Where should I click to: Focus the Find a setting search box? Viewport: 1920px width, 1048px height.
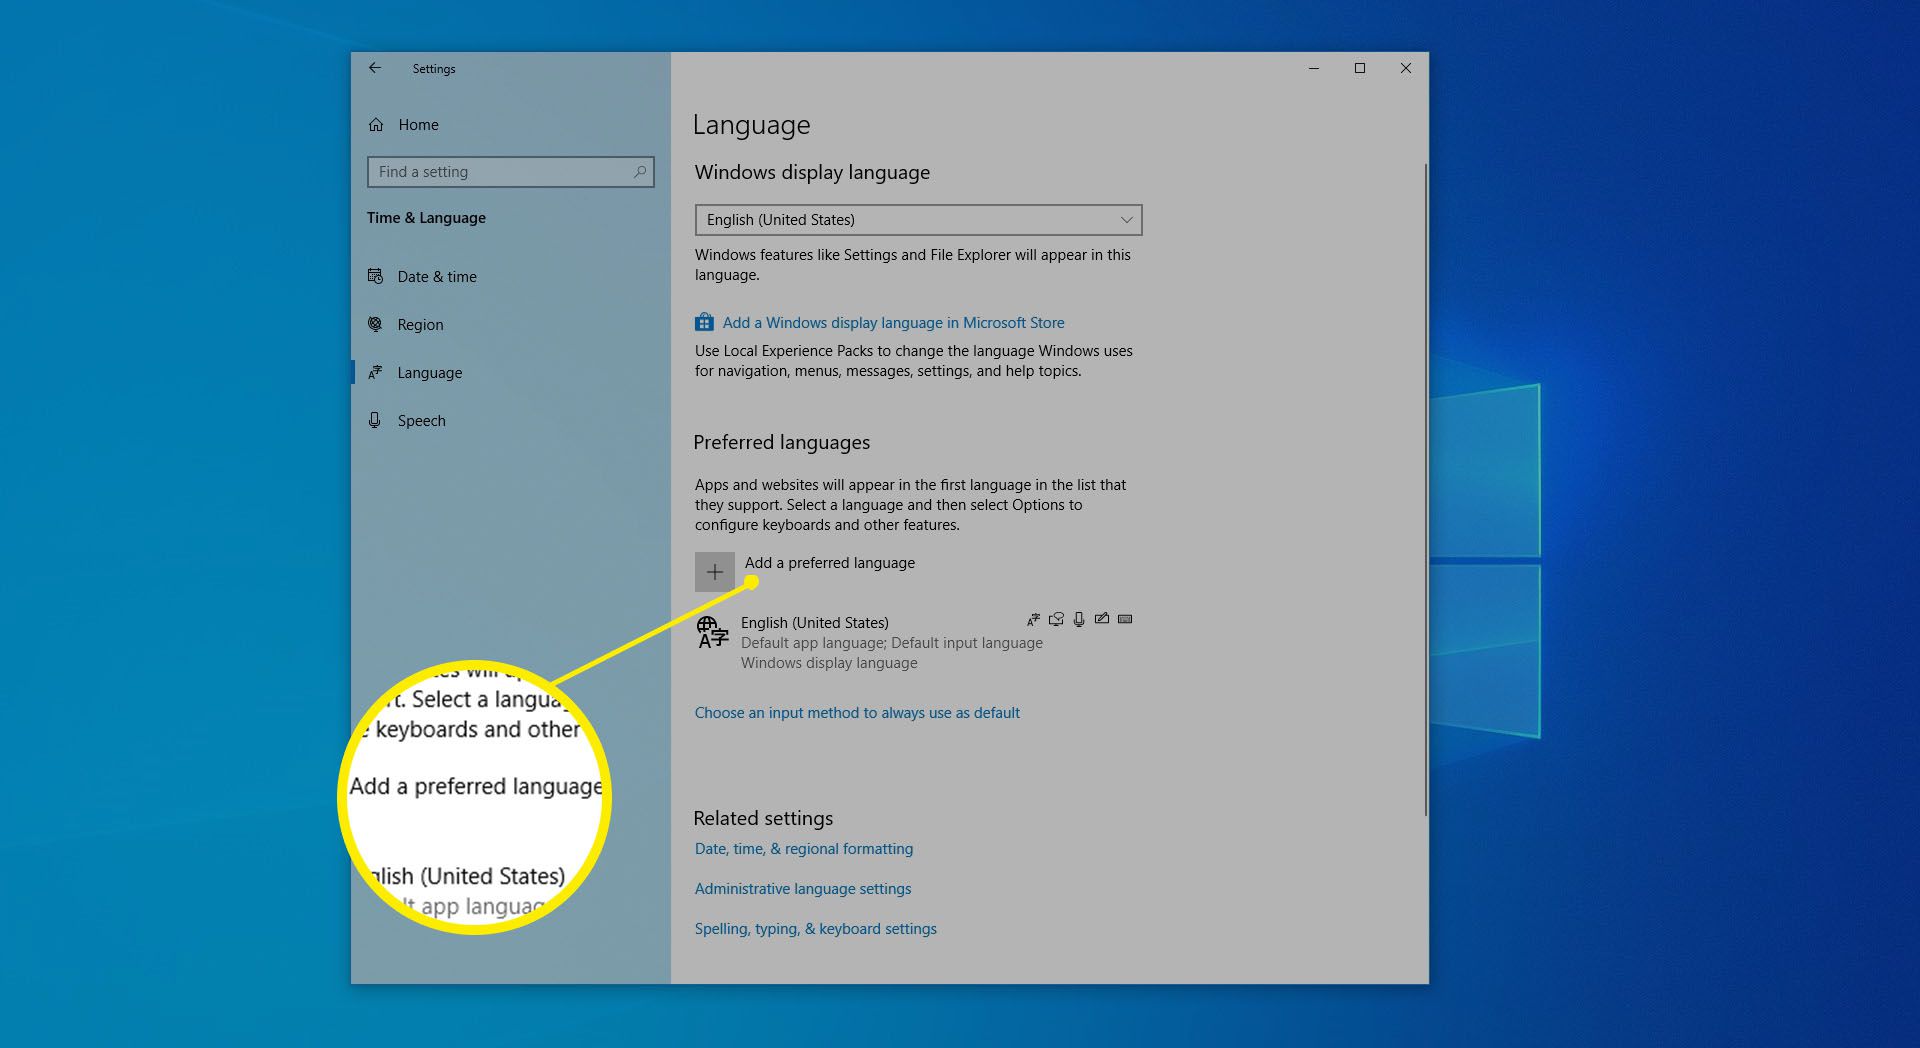pos(510,172)
